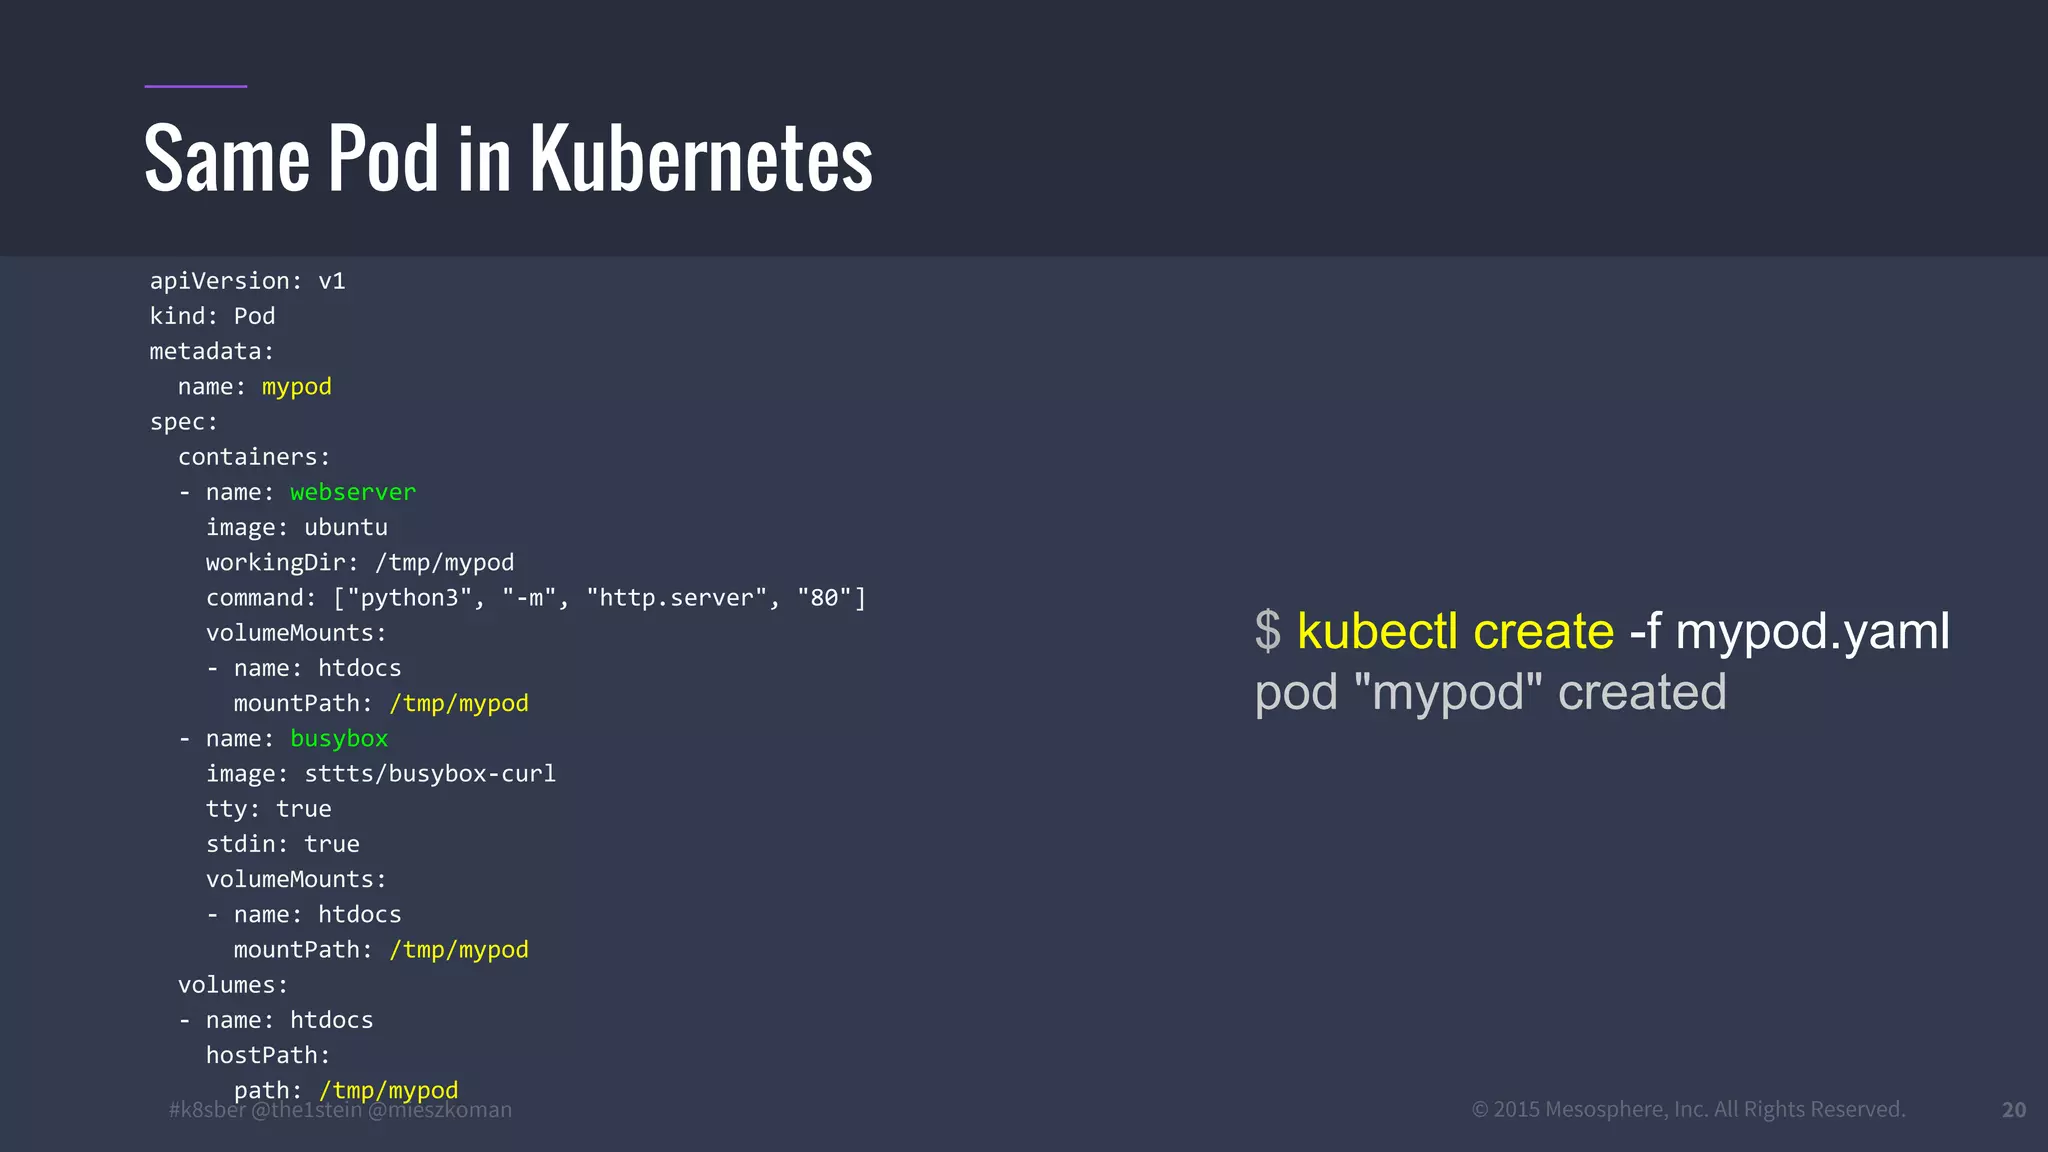Select the yellow mypod name value
The width and height of the screenshot is (2048, 1152).
pos(296,387)
